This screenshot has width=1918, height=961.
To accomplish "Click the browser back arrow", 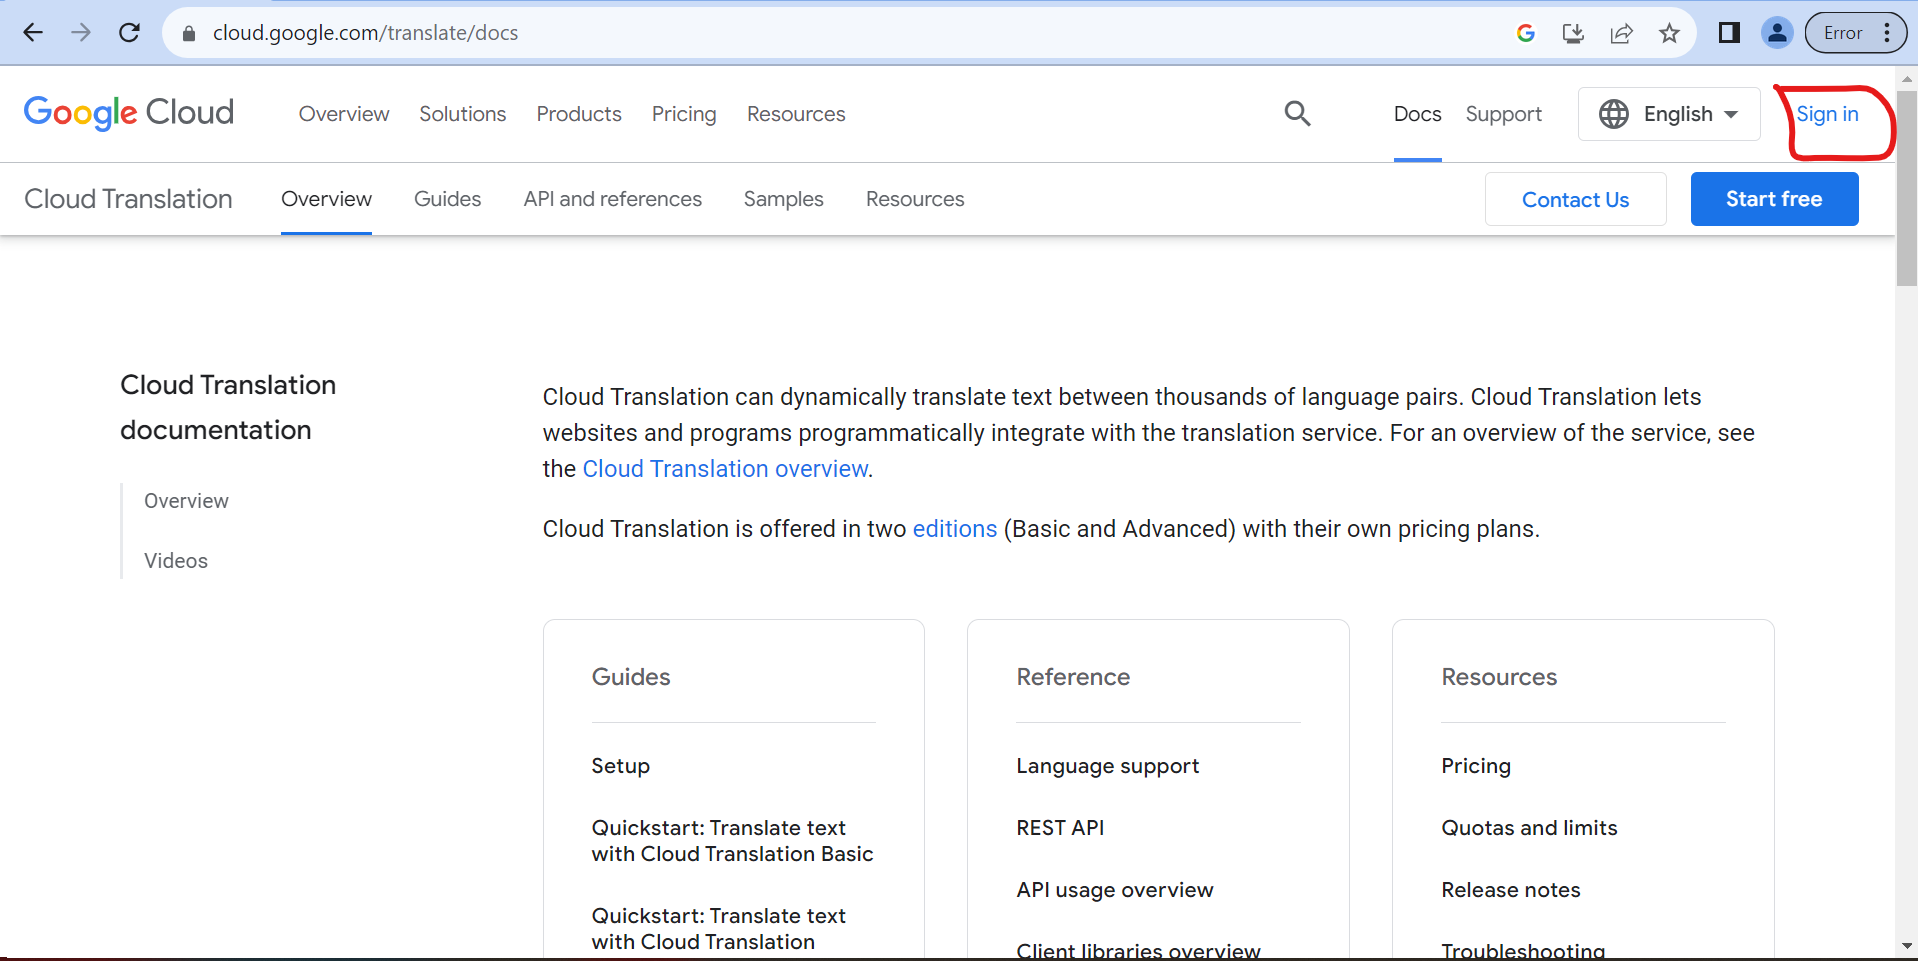I will click(x=33, y=33).
